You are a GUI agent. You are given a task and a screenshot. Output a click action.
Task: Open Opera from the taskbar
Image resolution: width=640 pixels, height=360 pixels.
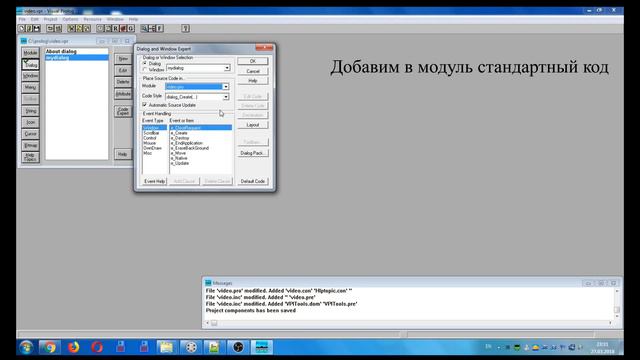(x=97, y=347)
